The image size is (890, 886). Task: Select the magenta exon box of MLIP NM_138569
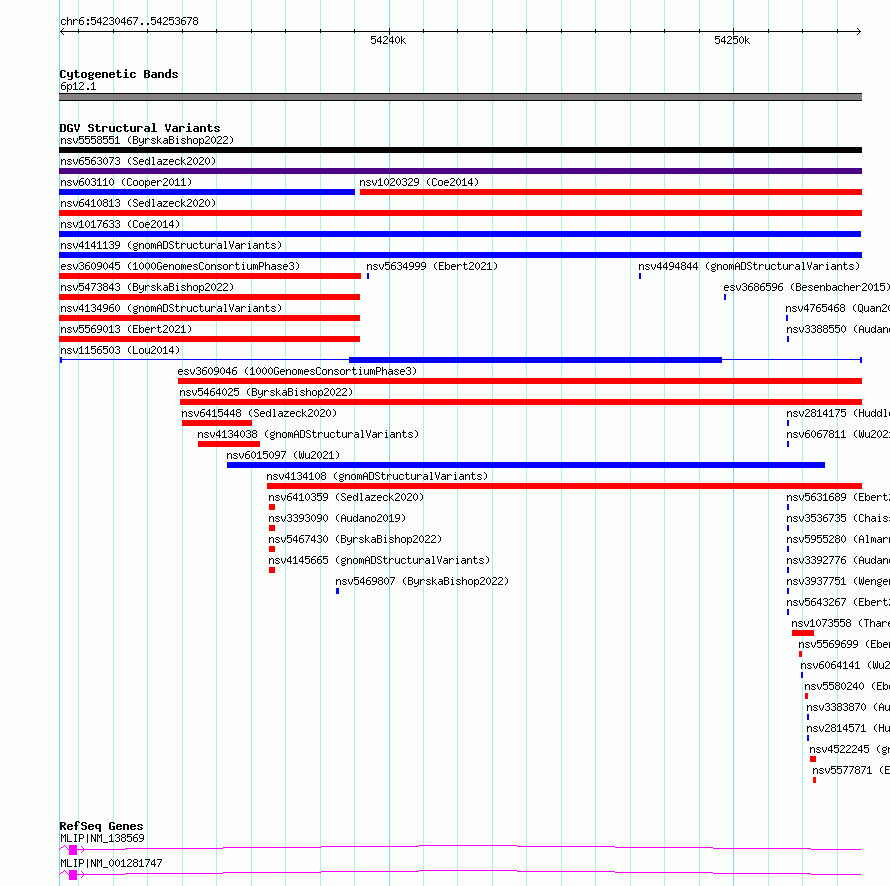click(73, 850)
